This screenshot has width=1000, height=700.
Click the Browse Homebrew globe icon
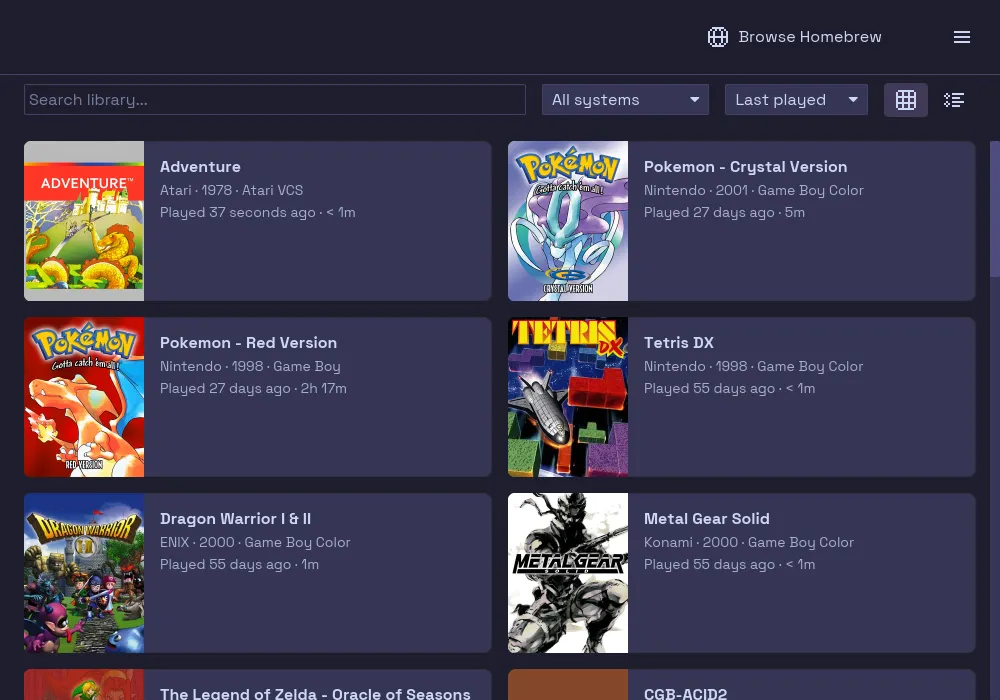[x=717, y=37]
